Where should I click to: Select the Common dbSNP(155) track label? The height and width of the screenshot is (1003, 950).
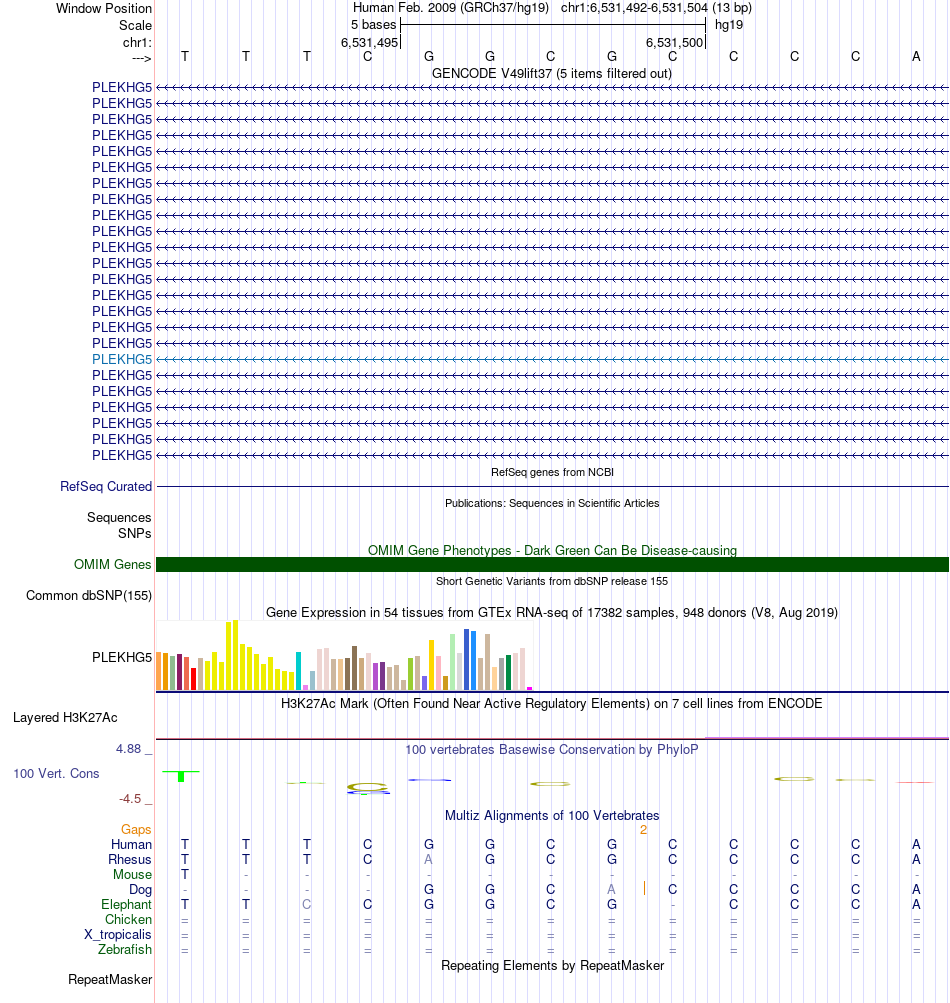(x=89, y=596)
